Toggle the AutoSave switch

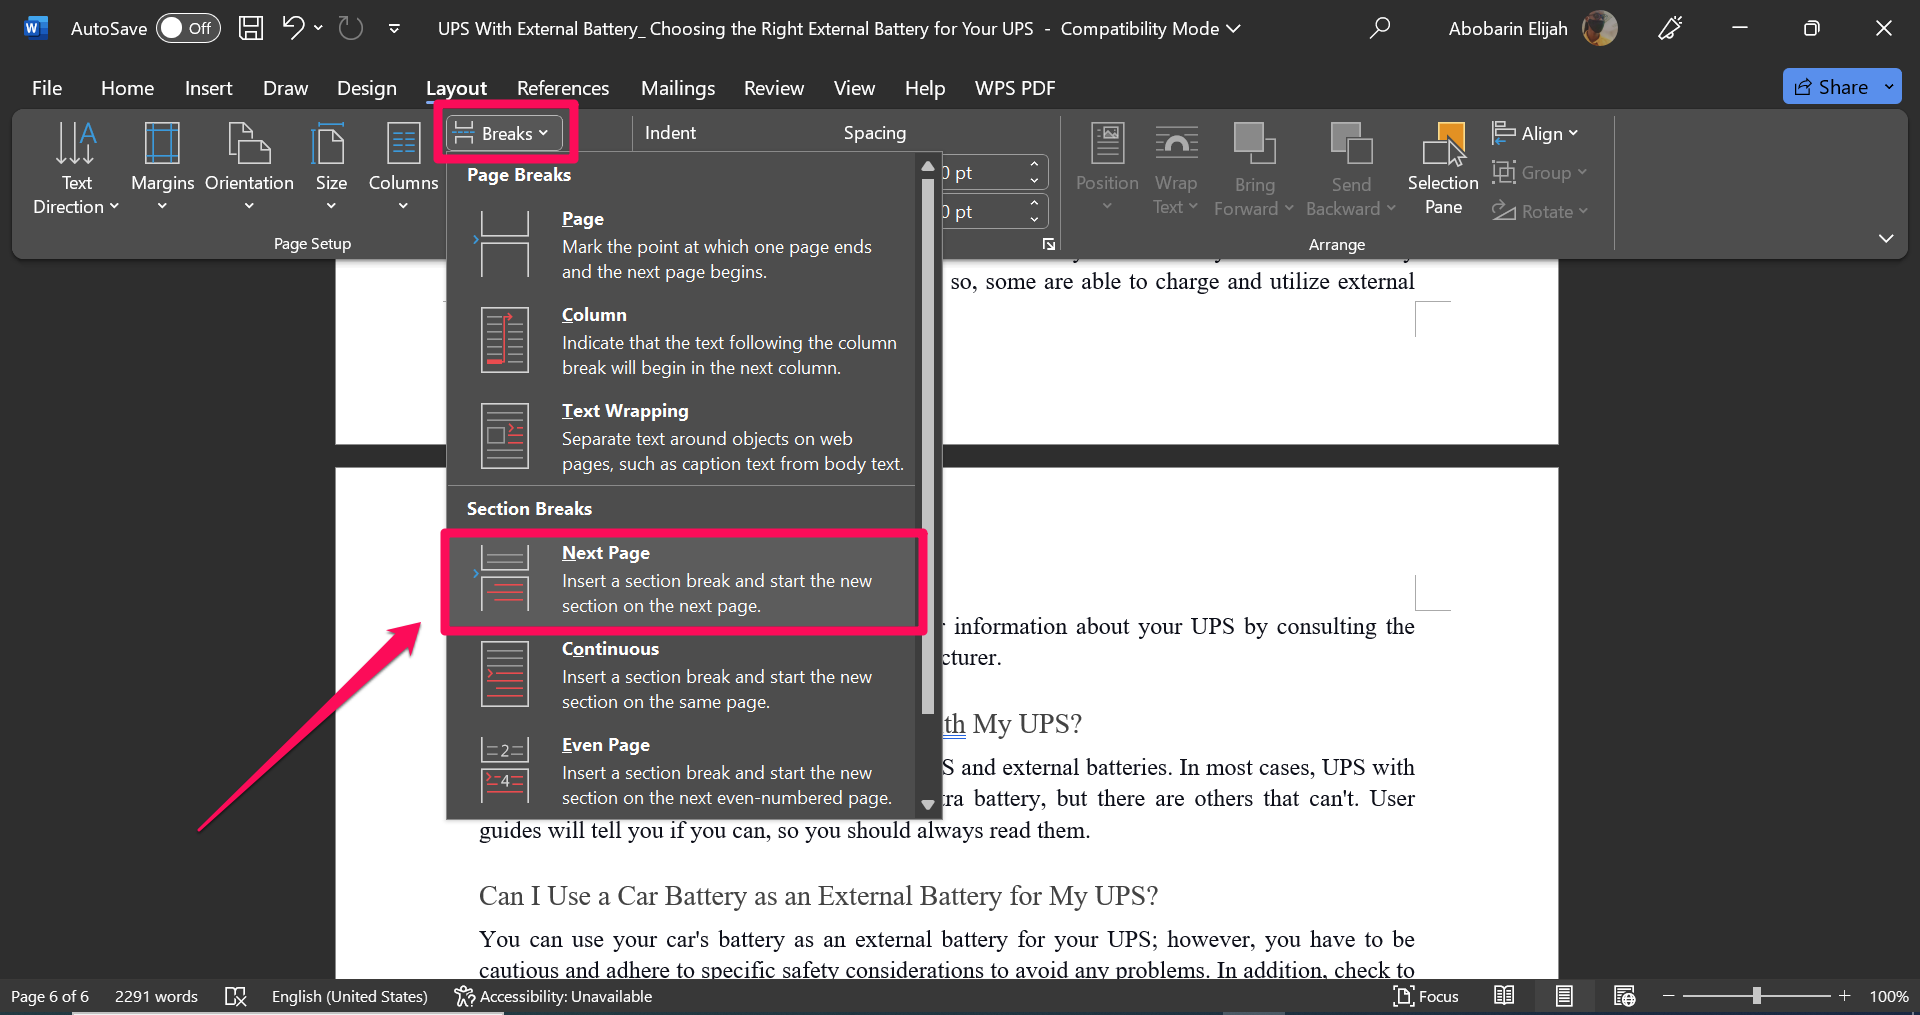click(x=188, y=28)
